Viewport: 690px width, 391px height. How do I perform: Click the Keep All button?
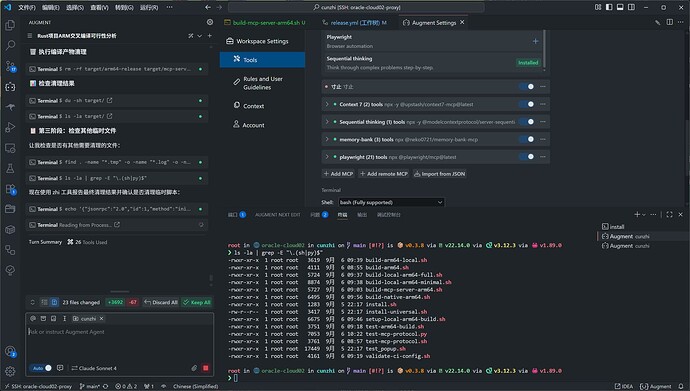pyautogui.click(x=197, y=302)
